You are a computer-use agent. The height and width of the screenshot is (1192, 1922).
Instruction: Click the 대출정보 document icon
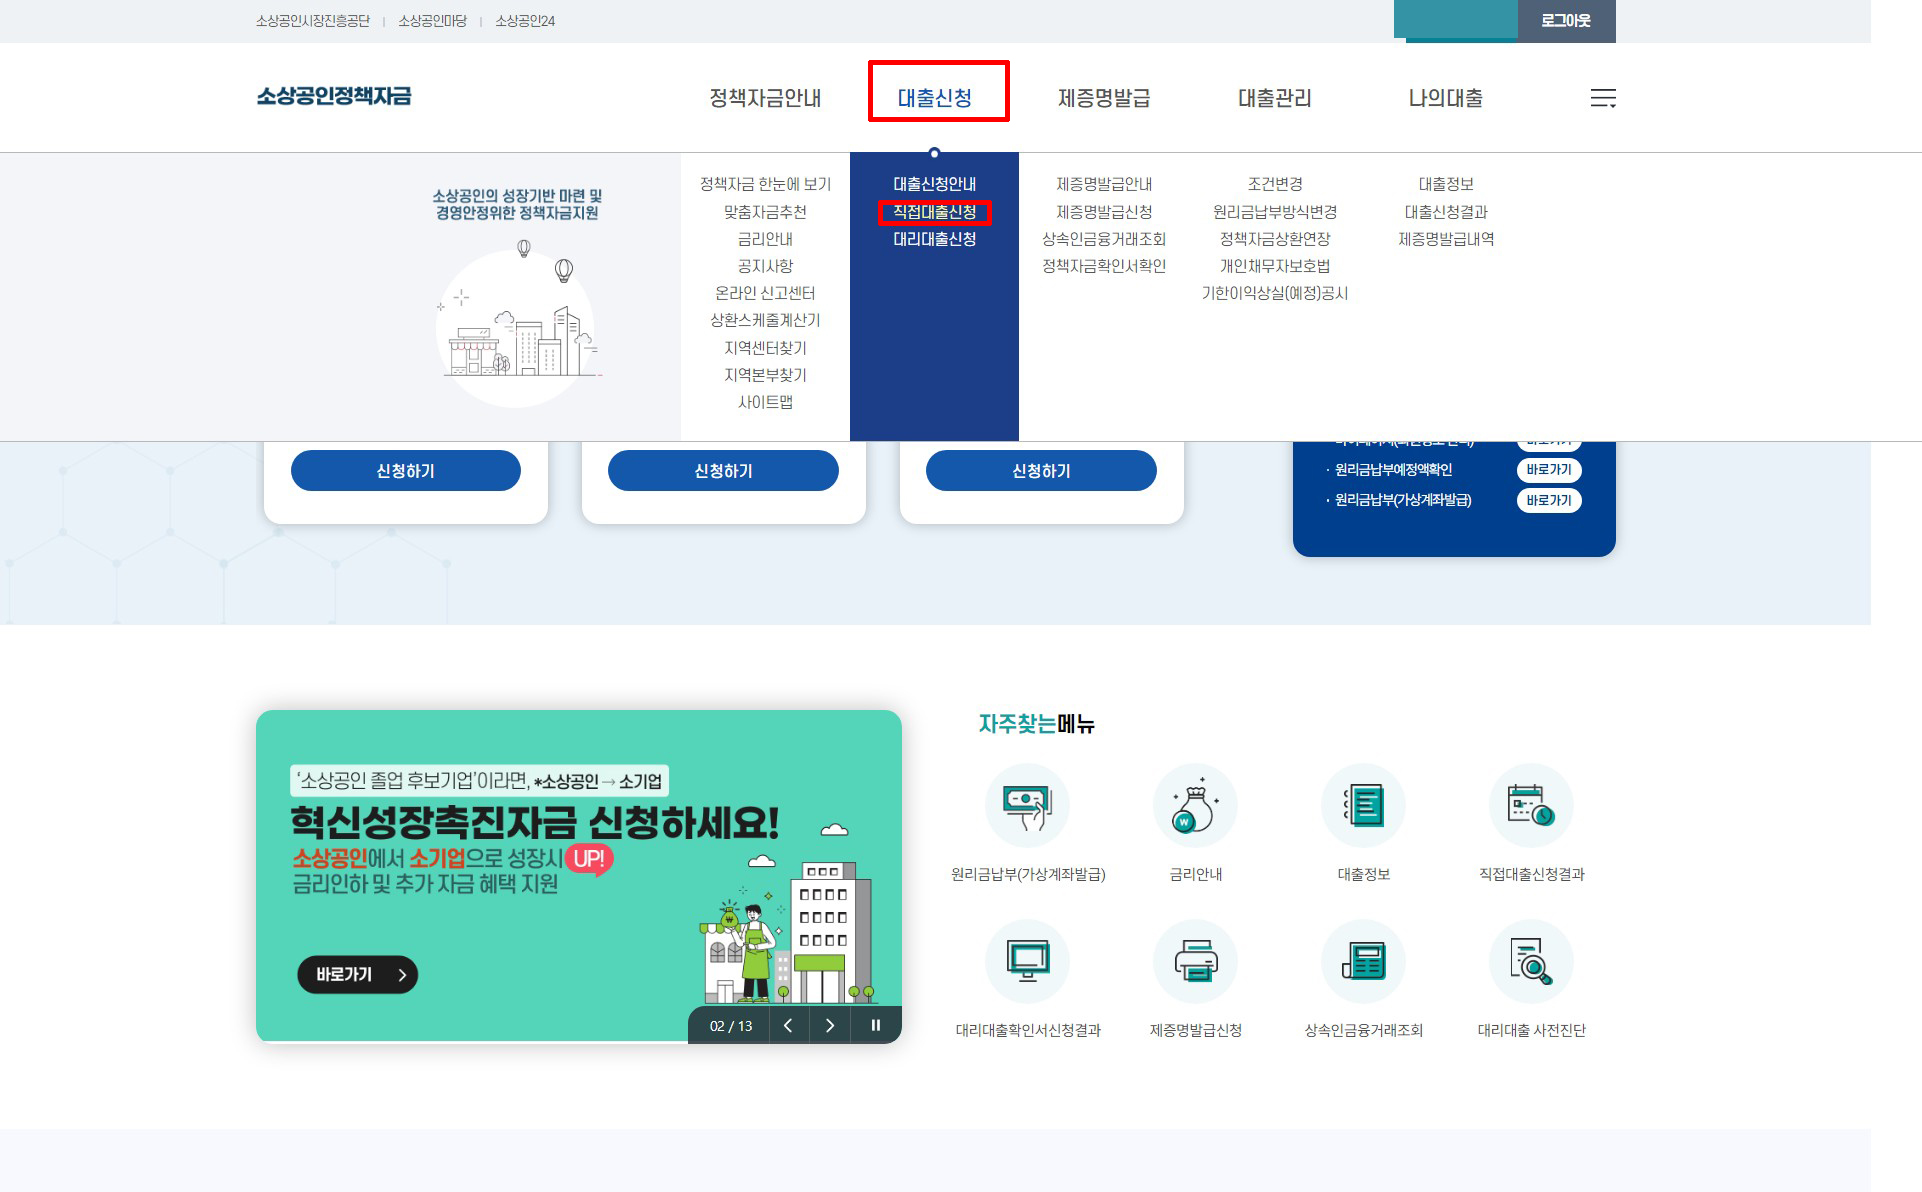[x=1363, y=806]
